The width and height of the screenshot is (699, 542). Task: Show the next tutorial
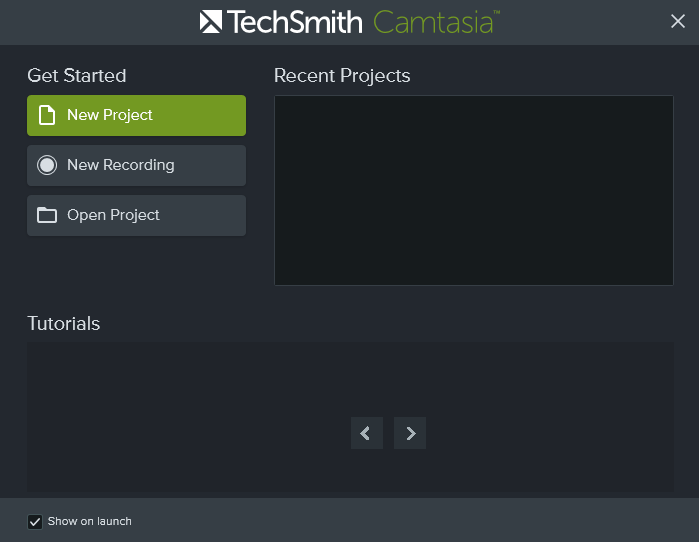point(410,433)
